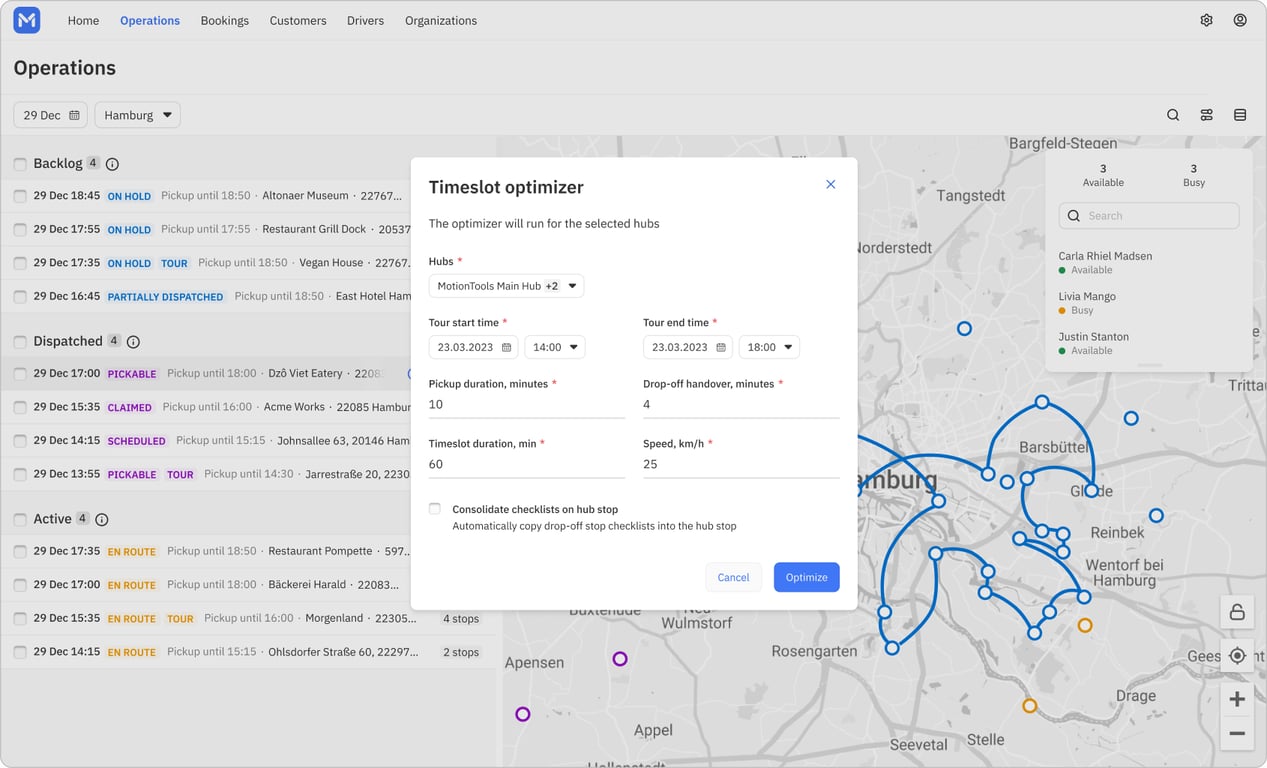Click the orange map marker near Drage

click(x=1029, y=705)
